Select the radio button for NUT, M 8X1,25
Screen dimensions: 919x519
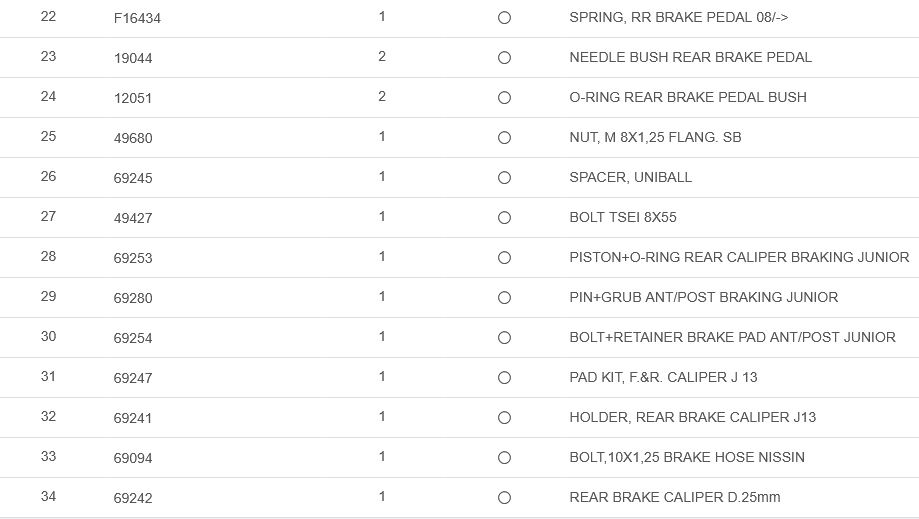(x=504, y=138)
